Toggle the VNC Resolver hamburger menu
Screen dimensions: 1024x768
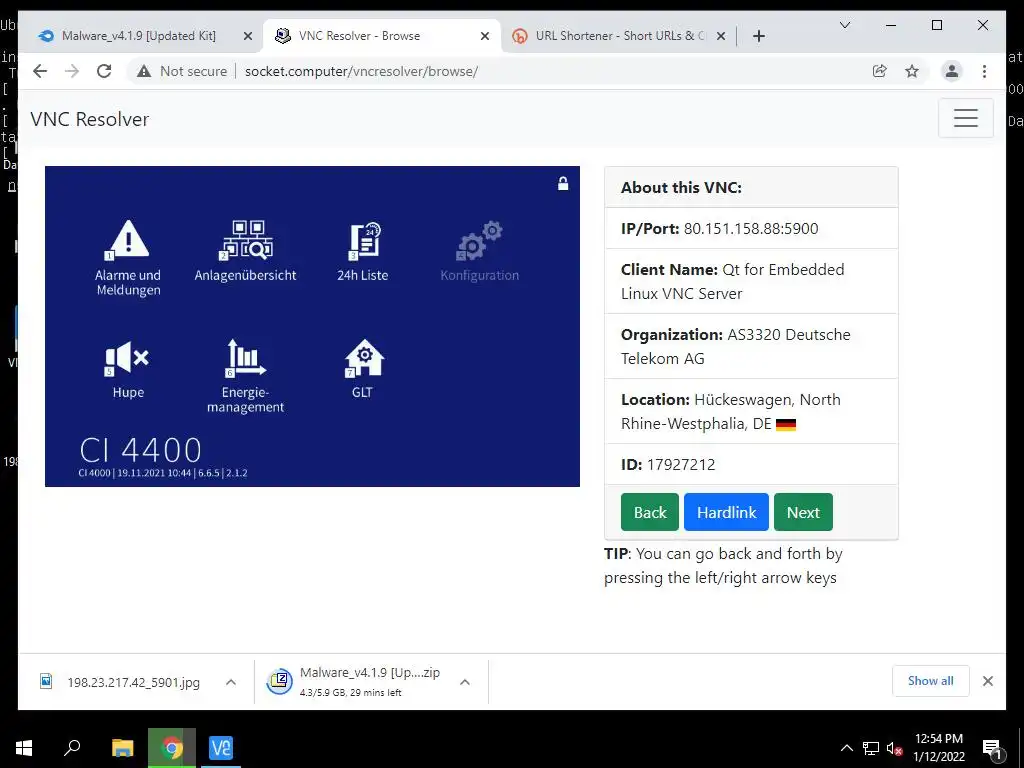tap(965, 118)
